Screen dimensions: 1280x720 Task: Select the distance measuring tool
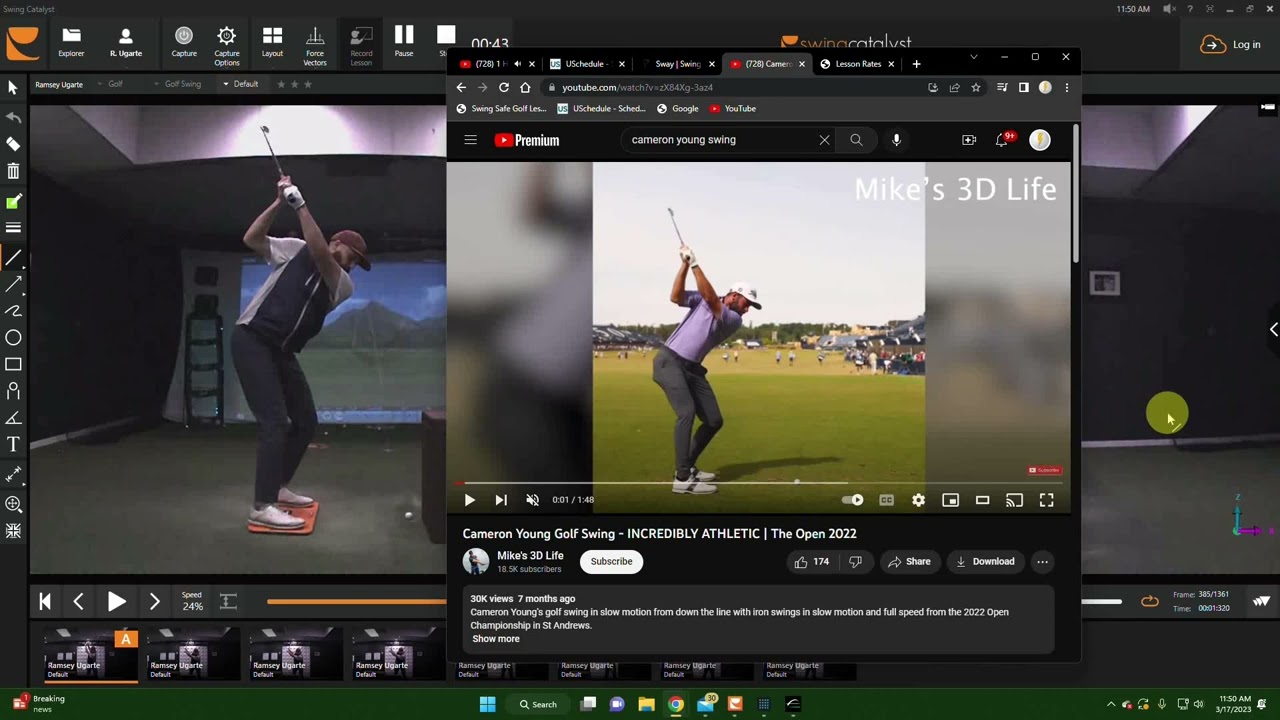[13, 474]
